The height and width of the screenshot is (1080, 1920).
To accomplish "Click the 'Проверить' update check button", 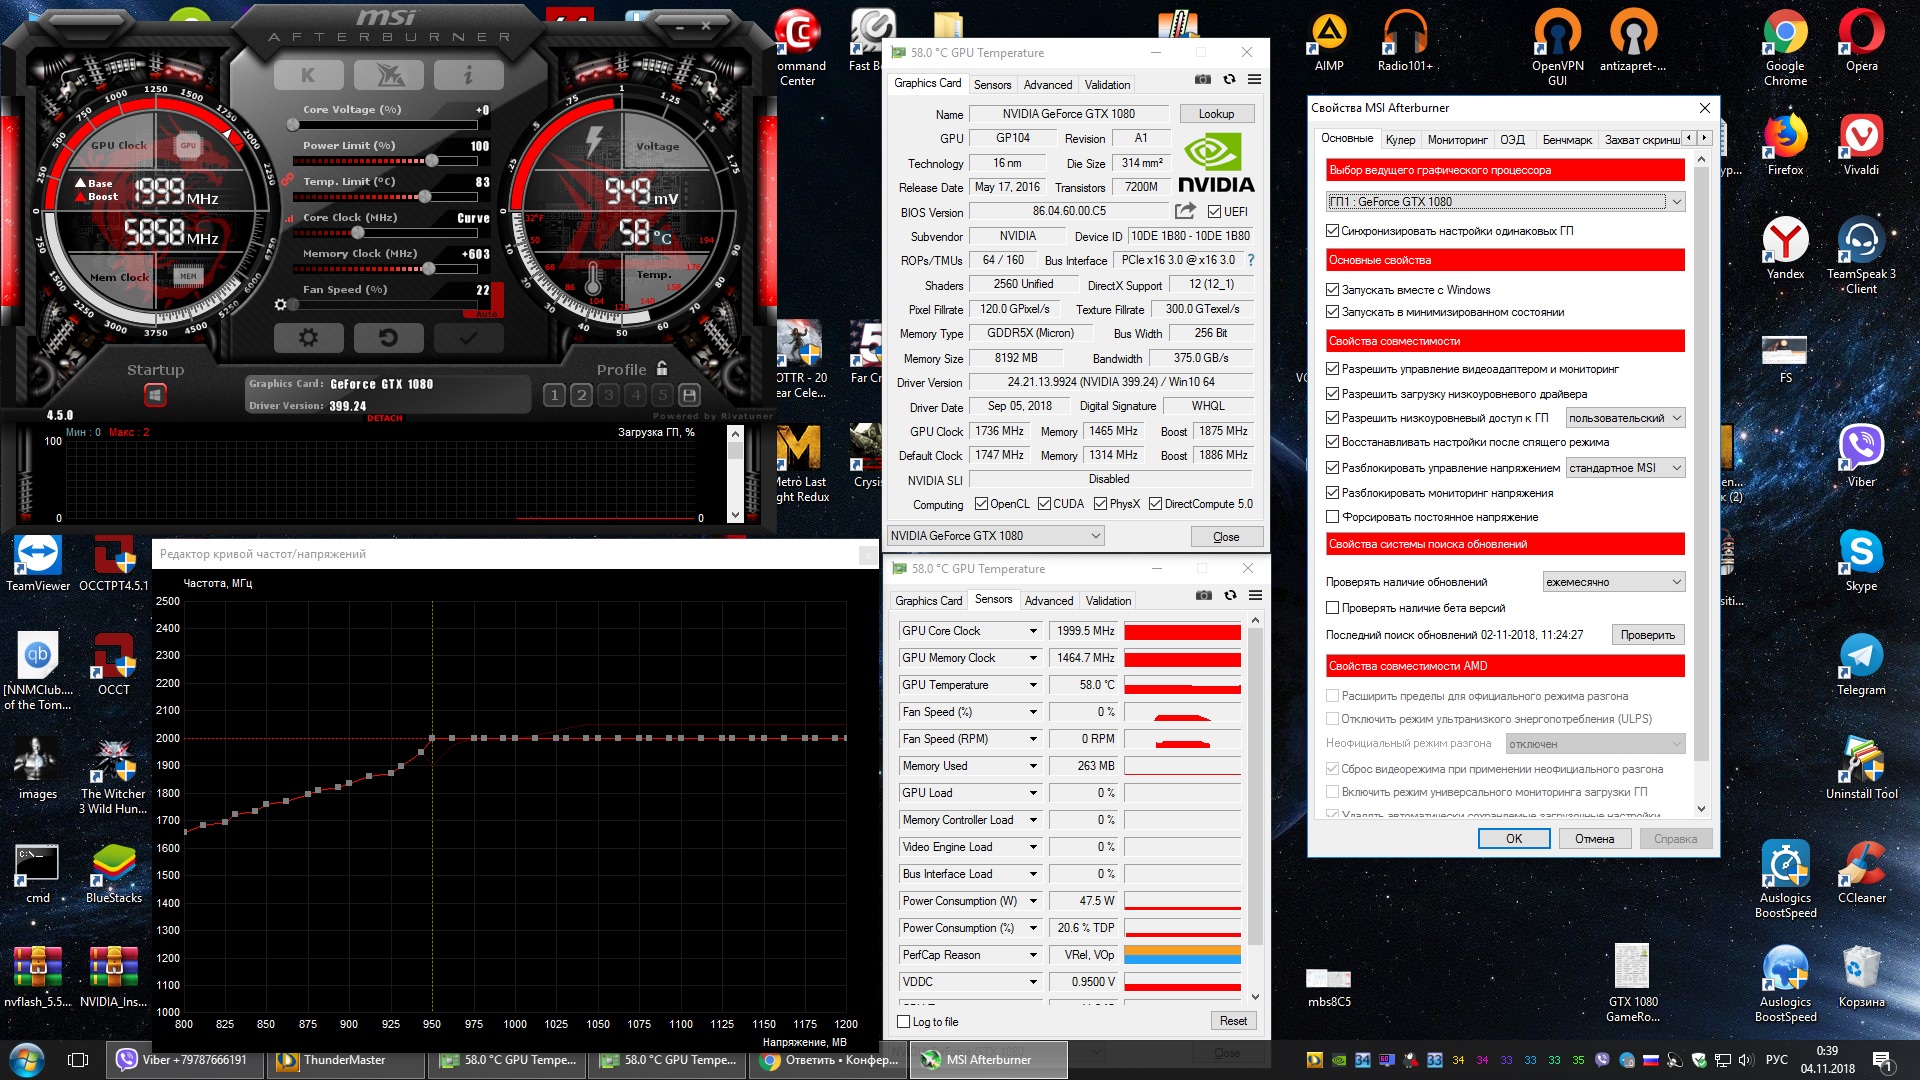I will (x=1647, y=635).
